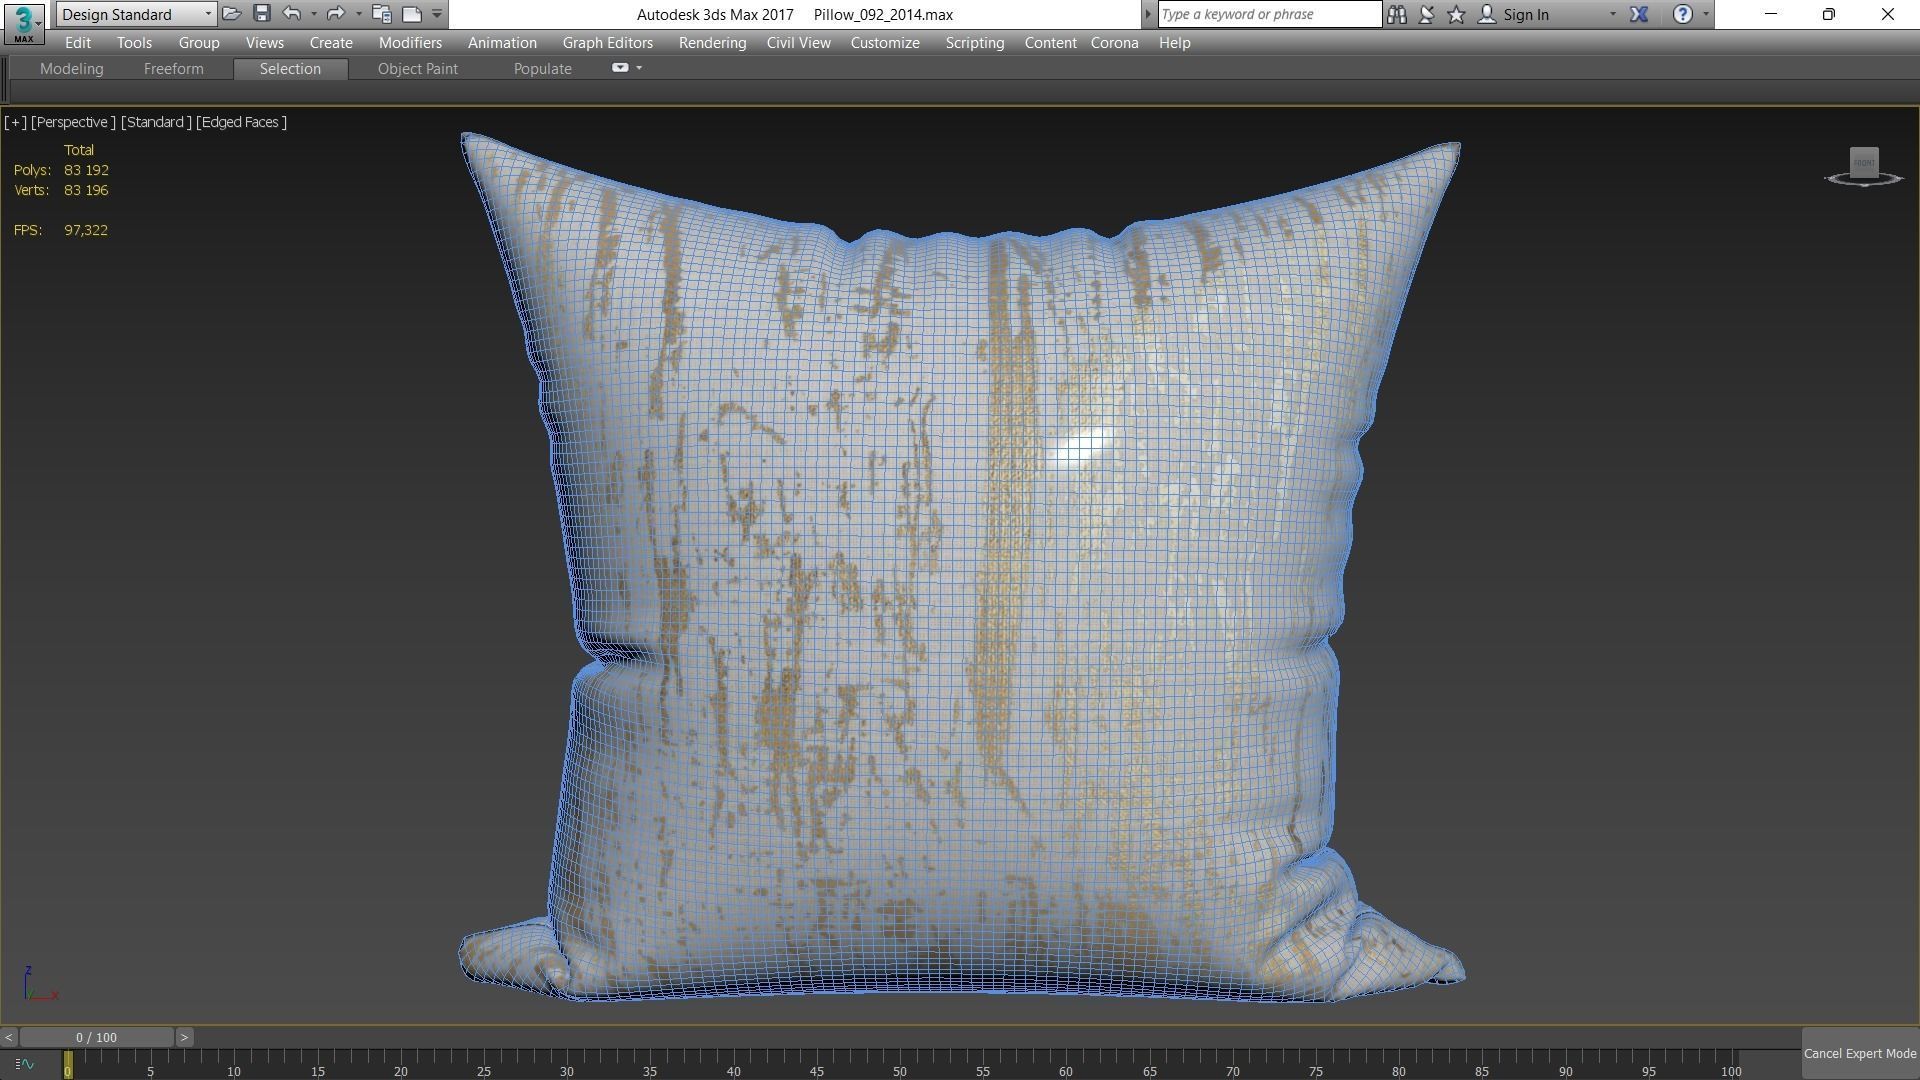Click the FPS value 97,322
This screenshot has height=1080, width=1920.
click(86, 230)
